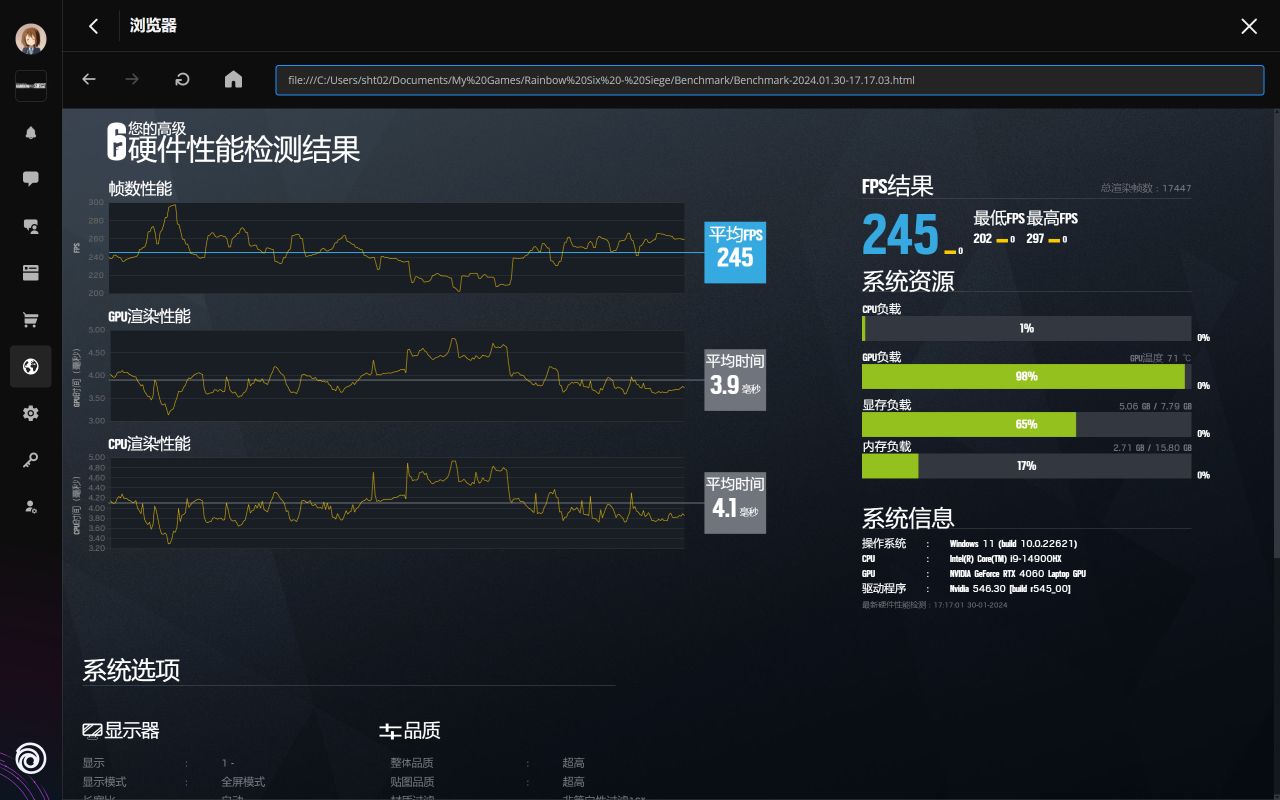The image size is (1280, 800).
Task: Click the 2.71 GB / 15.80 GB text
Action: click(1153, 448)
